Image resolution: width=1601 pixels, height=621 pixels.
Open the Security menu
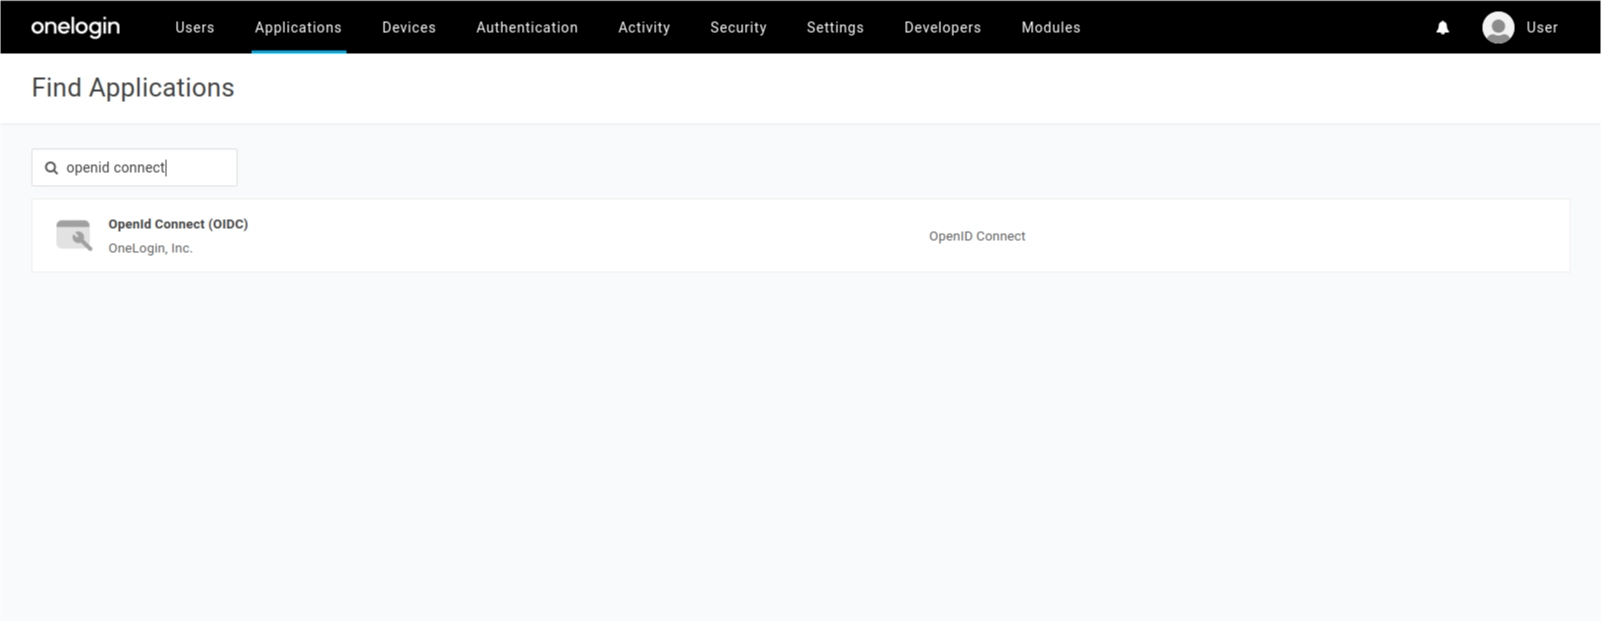pyautogui.click(x=738, y=27)
